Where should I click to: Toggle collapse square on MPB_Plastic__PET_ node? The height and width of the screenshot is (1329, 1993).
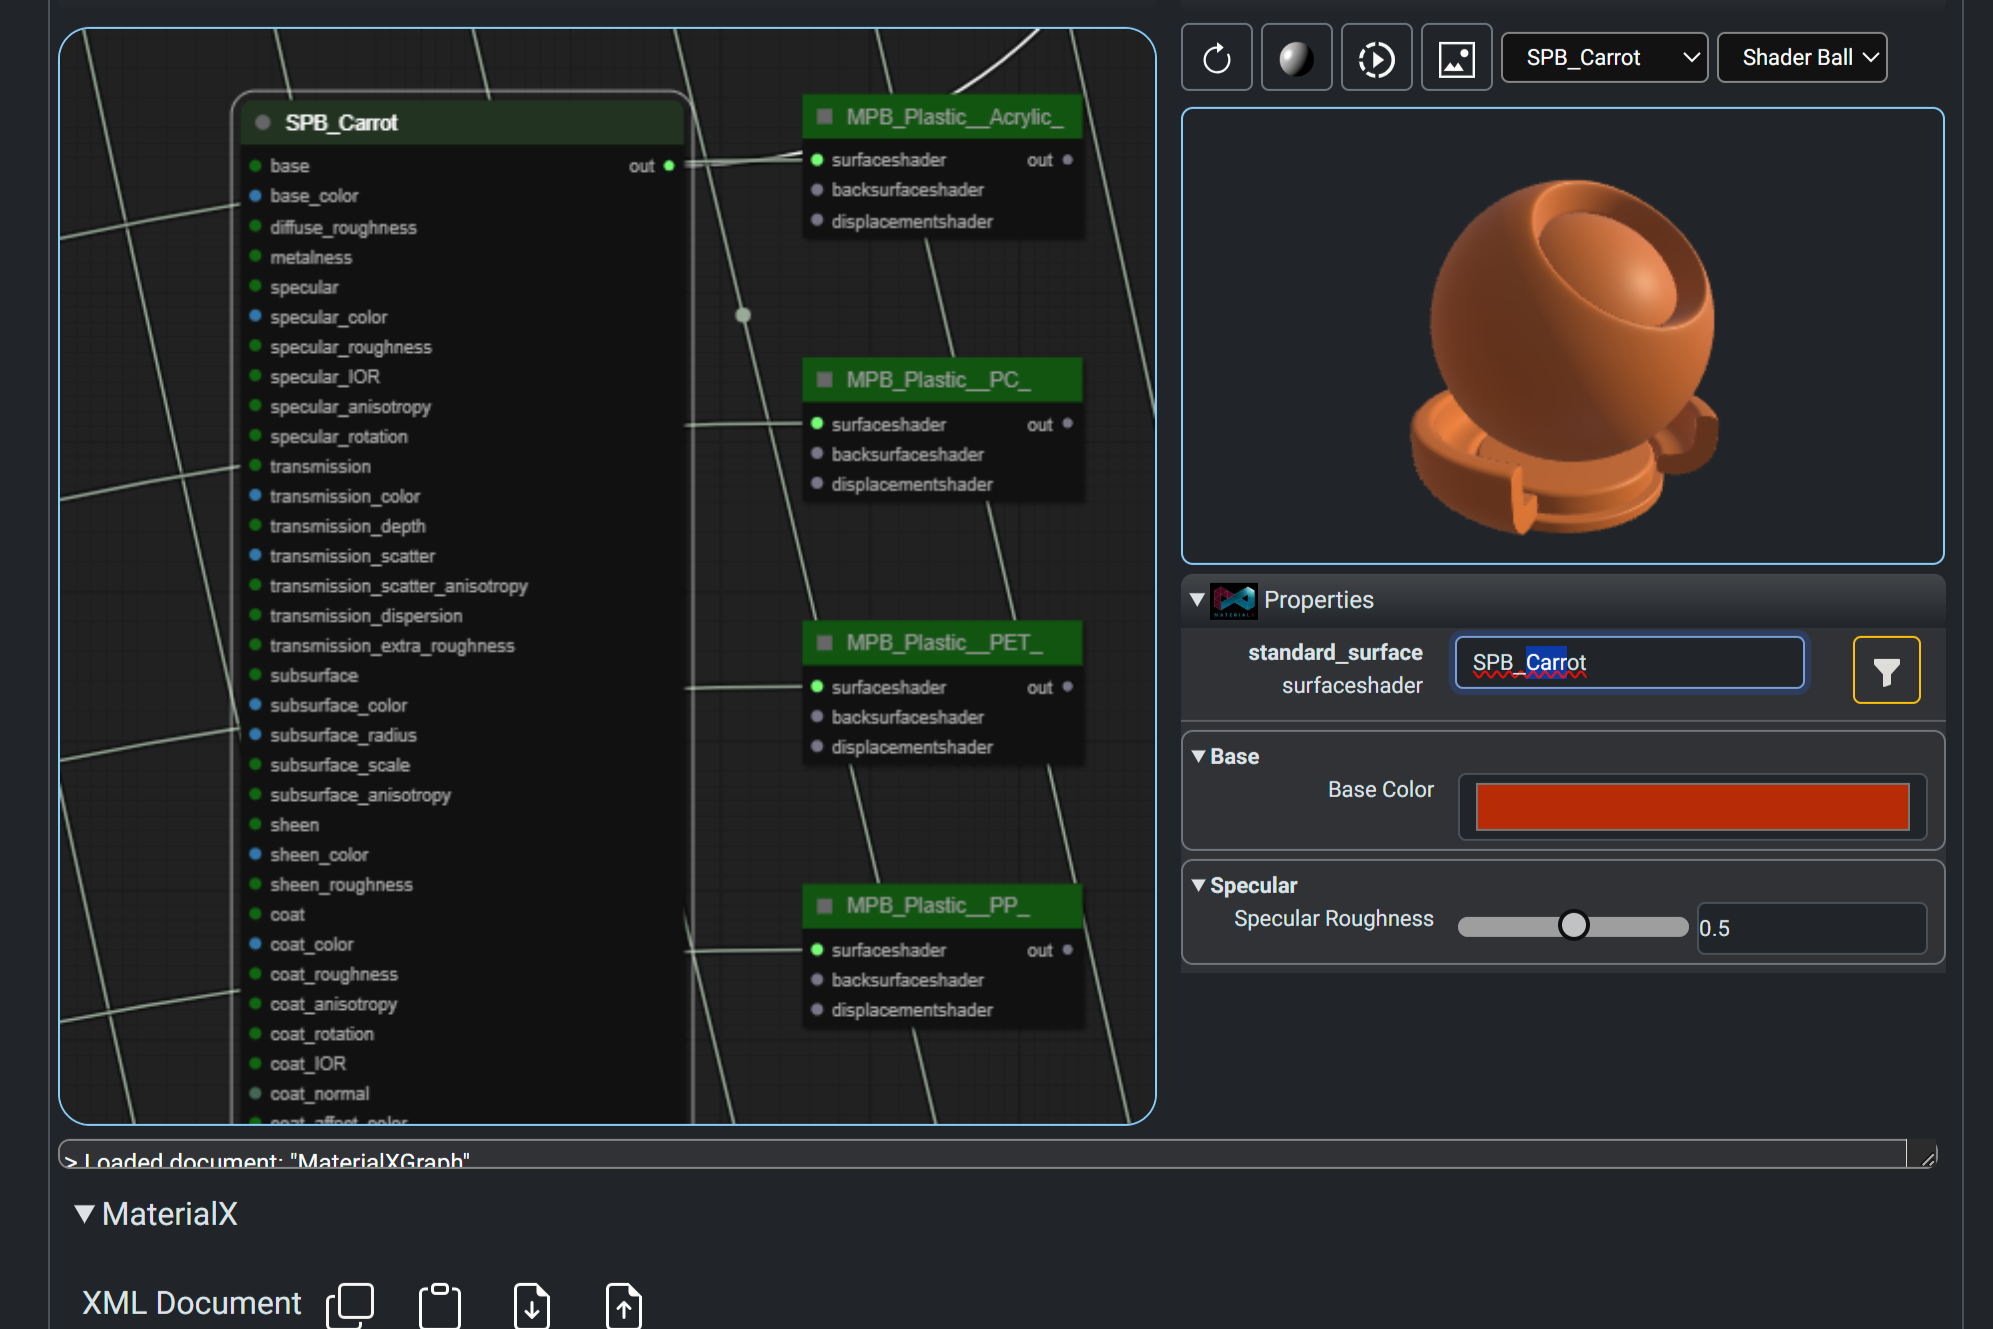tap(825, 643)
